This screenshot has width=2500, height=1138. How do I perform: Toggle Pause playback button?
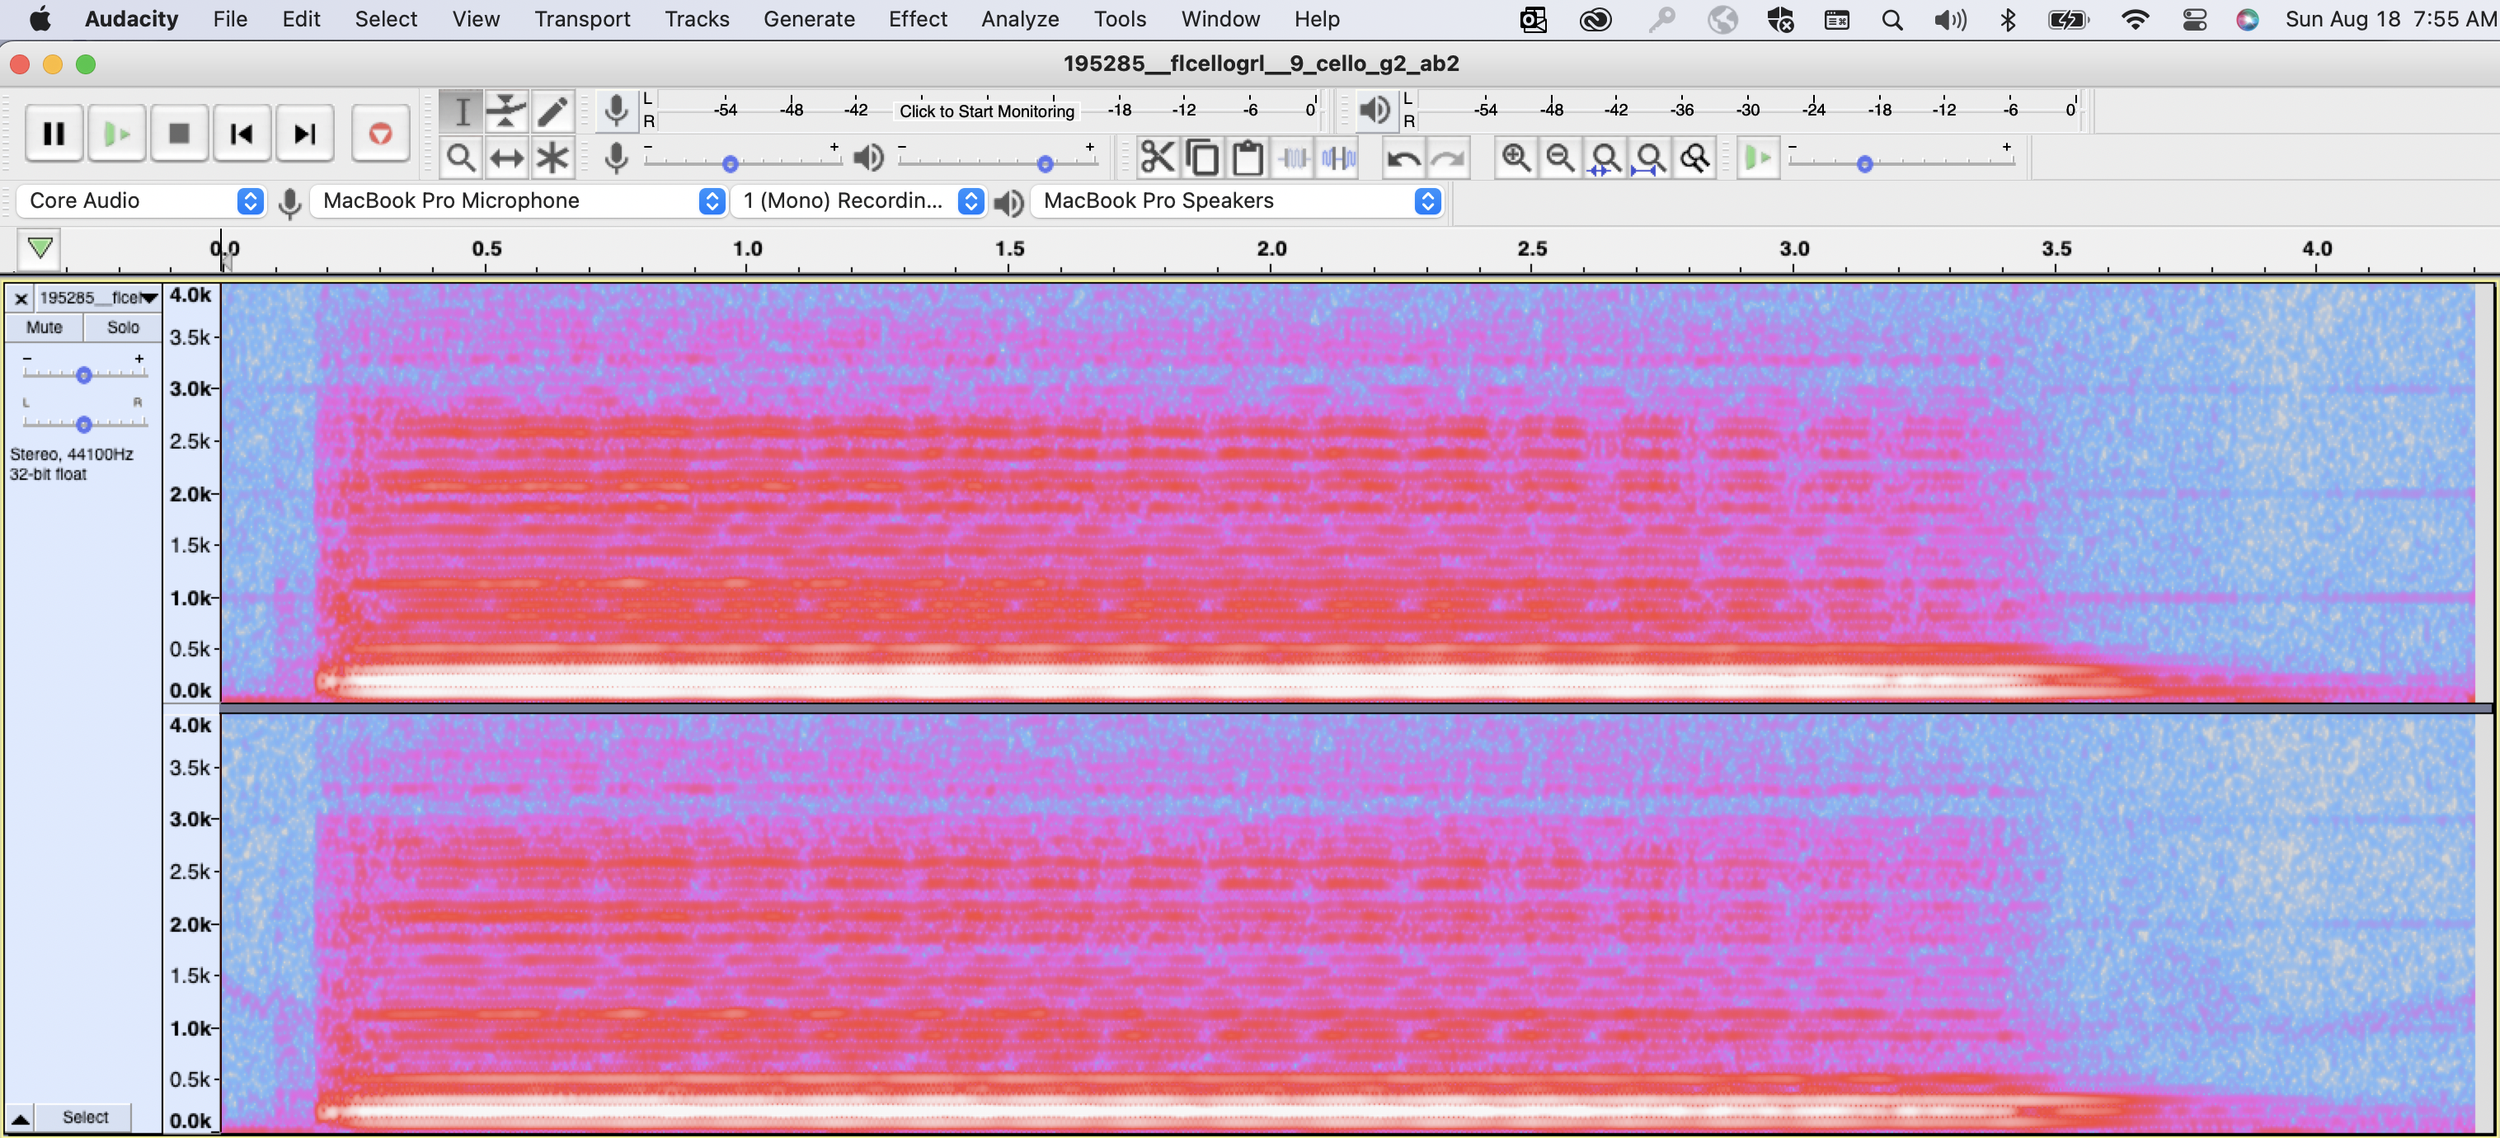click(x=54, y=133)
